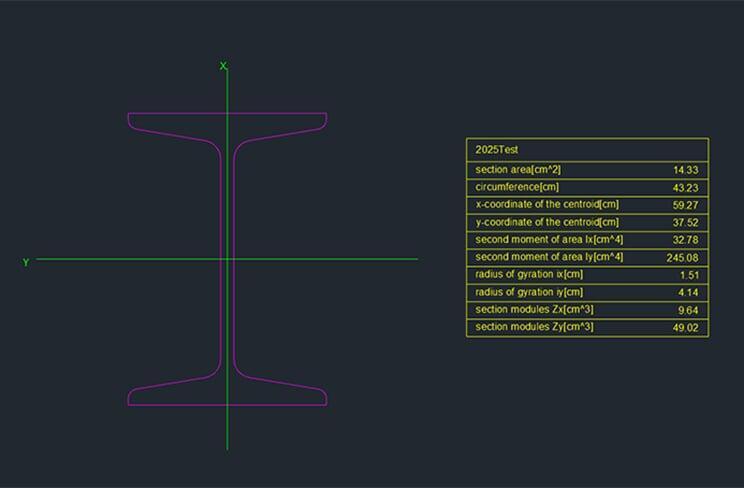Select radius of gyration value 1.51

689,275
